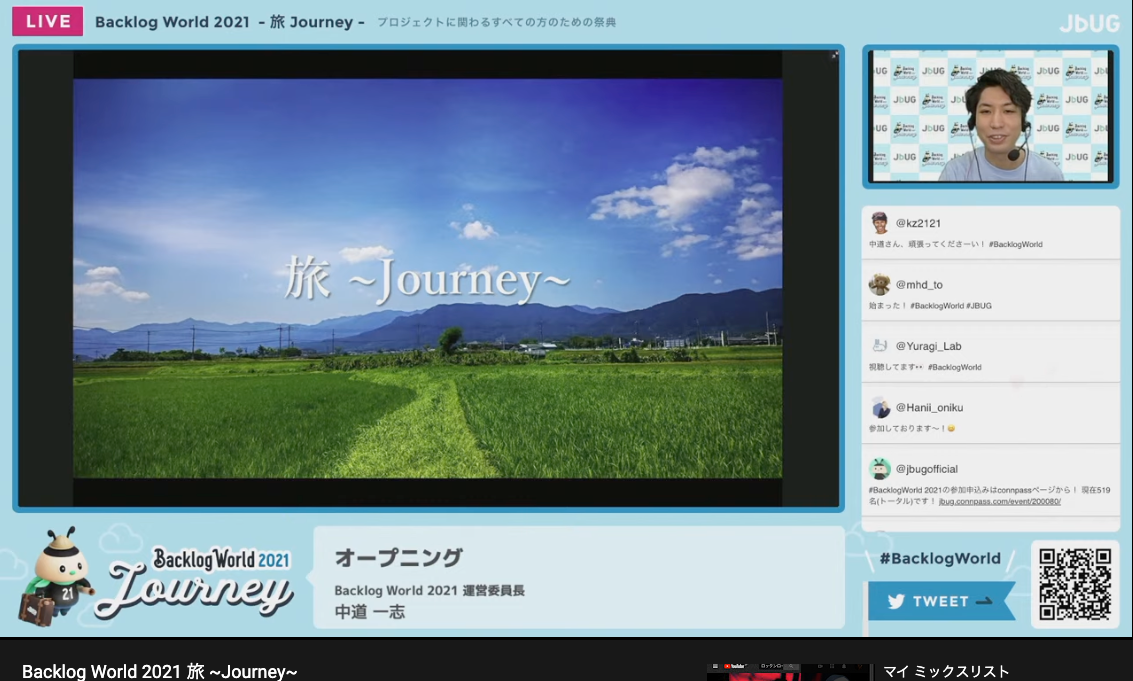Click the QR code
Image resolution: width=1133 pixels, height=681 pixels.
pyautogui.click(x=1074, y=583)
